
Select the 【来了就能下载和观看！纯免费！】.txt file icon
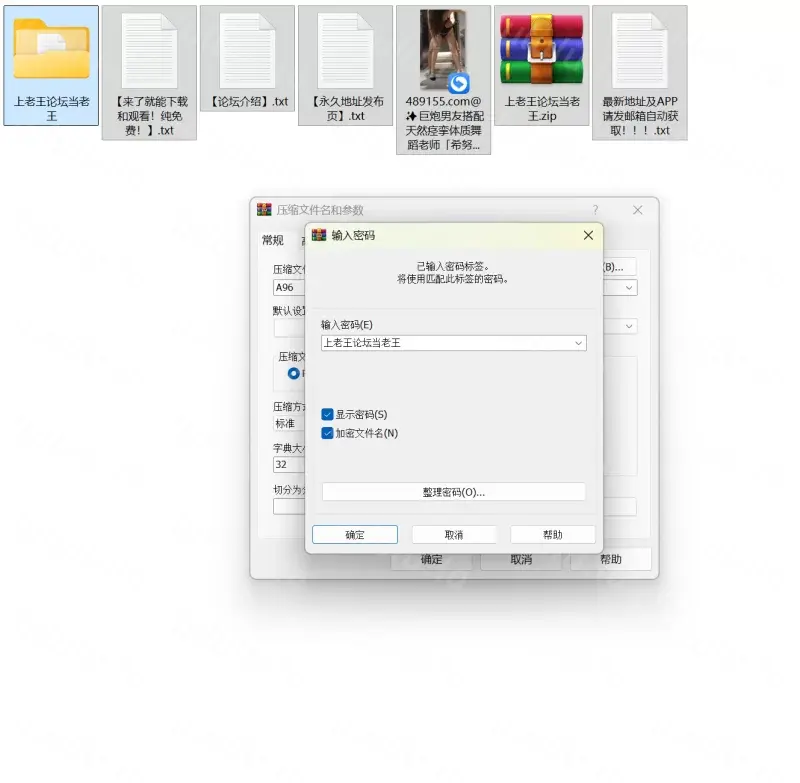(149, 50)
